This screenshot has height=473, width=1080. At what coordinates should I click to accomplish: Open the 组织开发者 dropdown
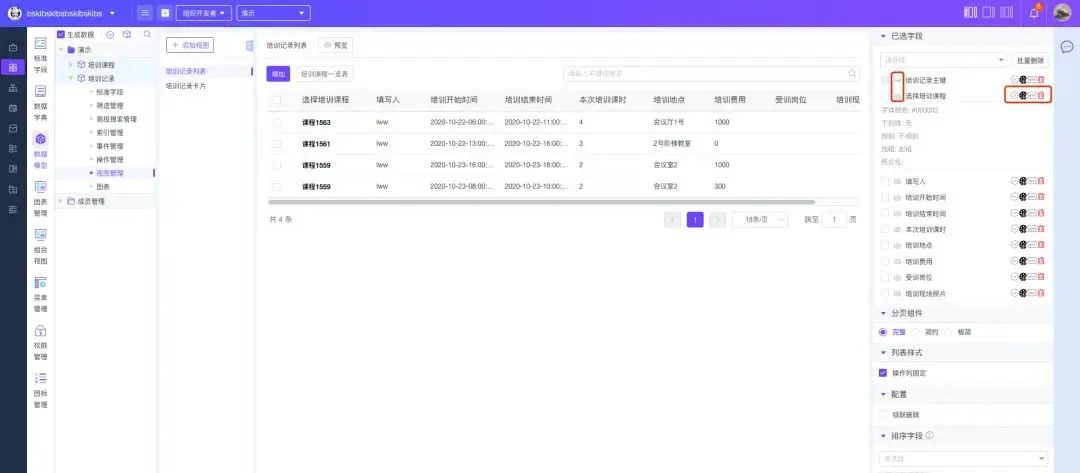pyautogui.click(x=204, y=13)
